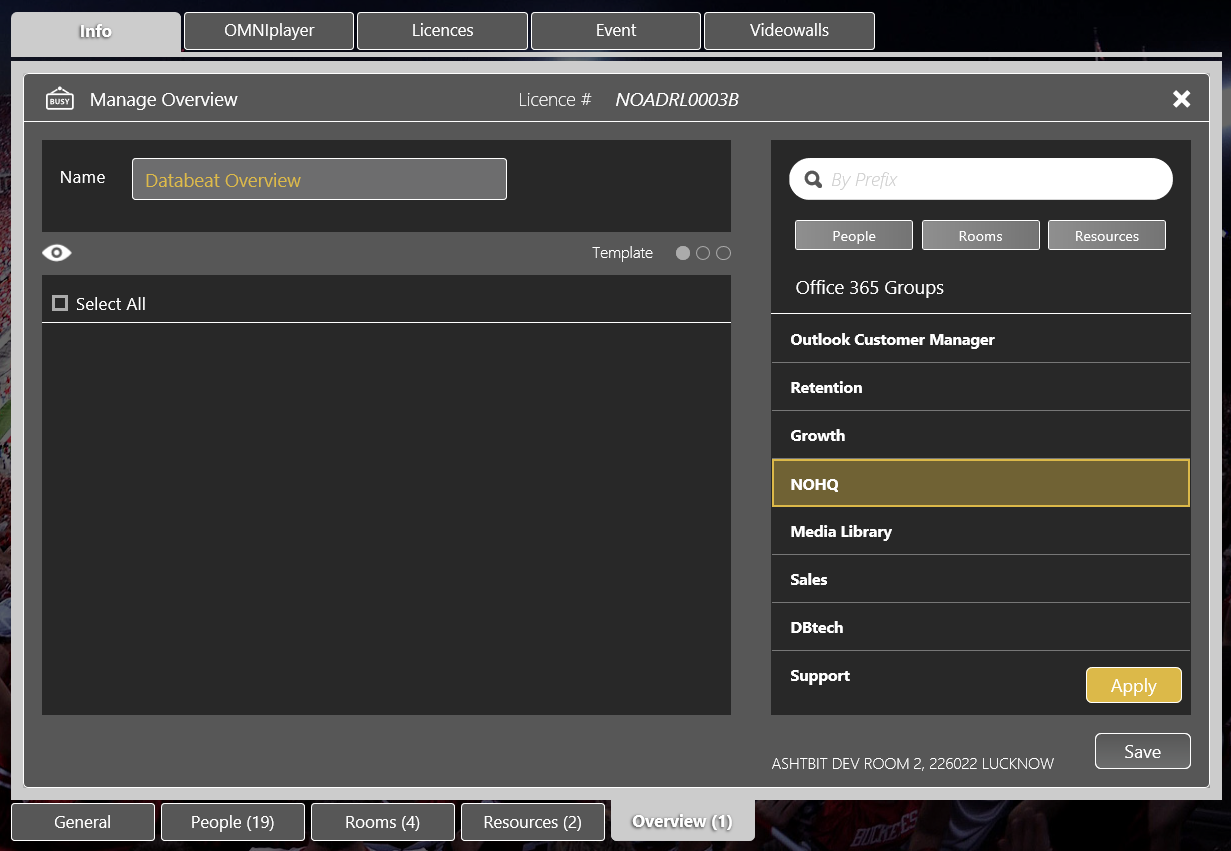Open the Rooms (4) tab
This screenshot has width=1231, height=851.
(x=383, y=822)
